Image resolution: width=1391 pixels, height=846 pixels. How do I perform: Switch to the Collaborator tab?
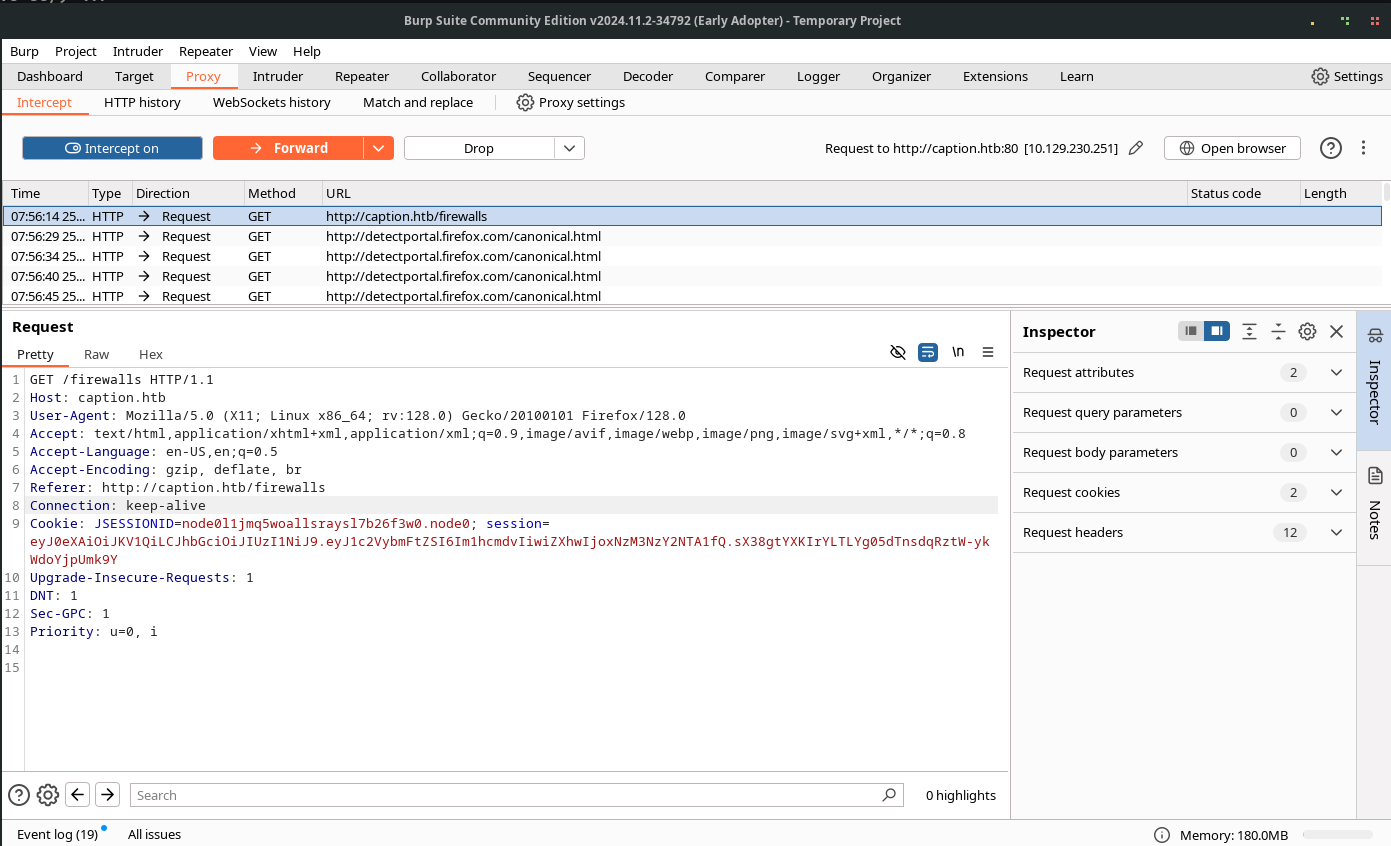coord(458,76)
